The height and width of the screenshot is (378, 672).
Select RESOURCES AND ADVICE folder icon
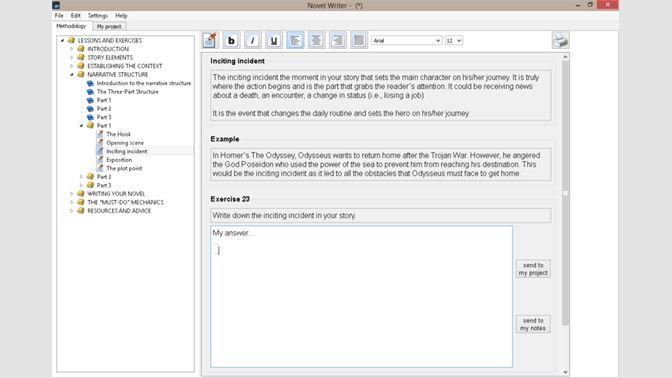(x=81, y=211)
